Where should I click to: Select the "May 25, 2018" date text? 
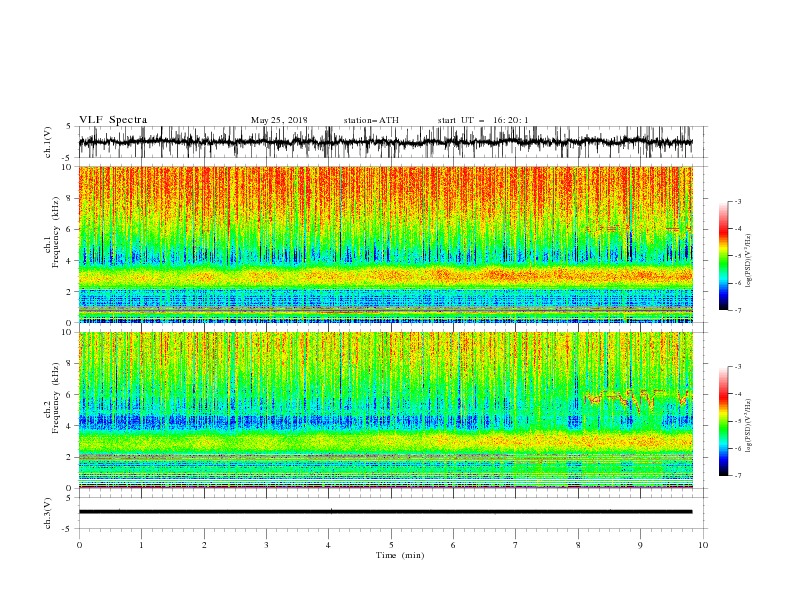click(279, 120)
